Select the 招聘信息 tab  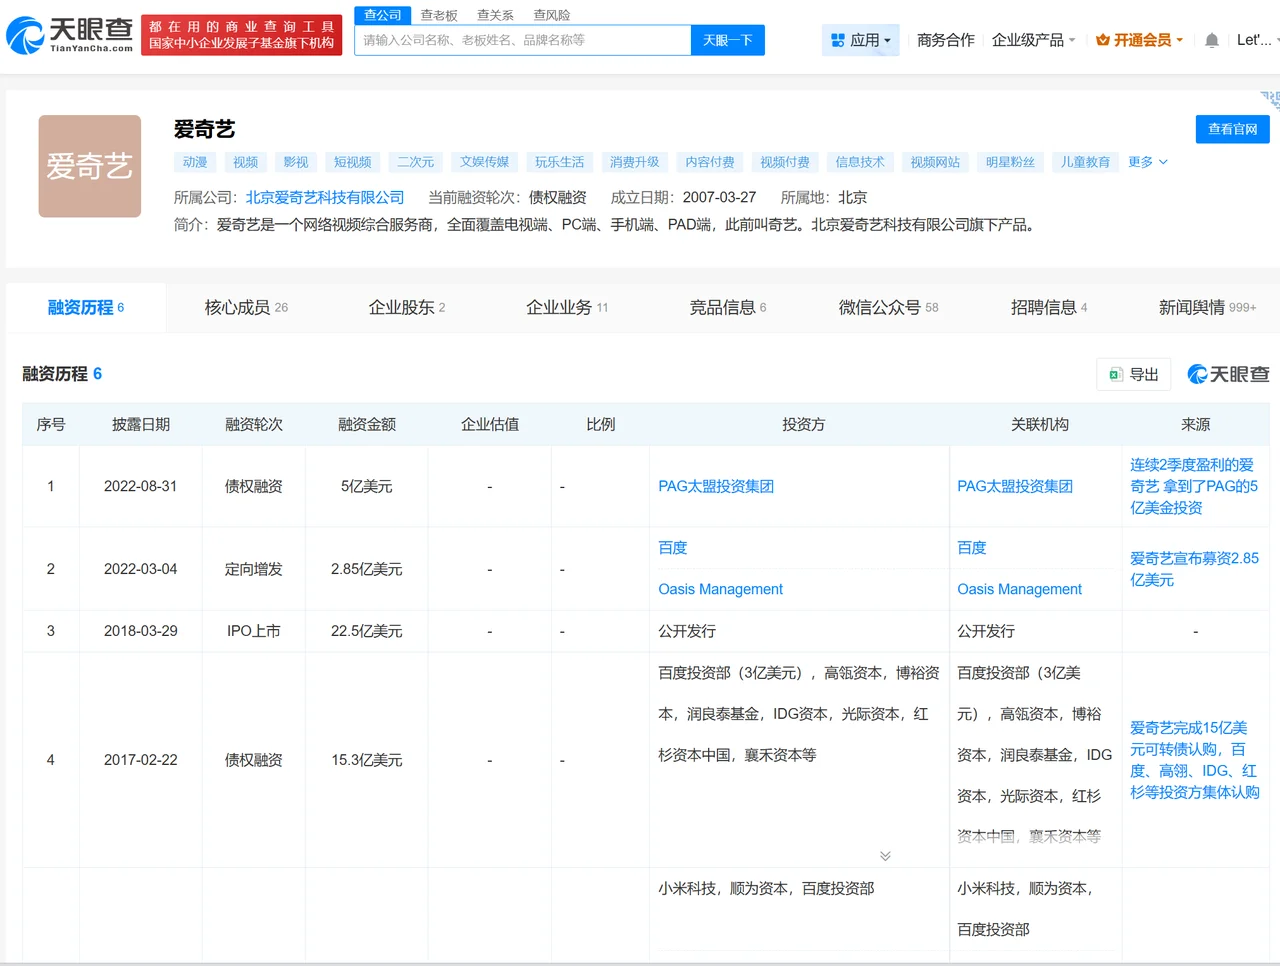[1049, 308]
